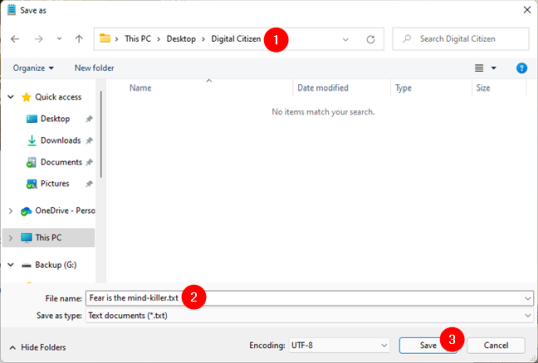Change view with the view icon

[x=479, y=68]
